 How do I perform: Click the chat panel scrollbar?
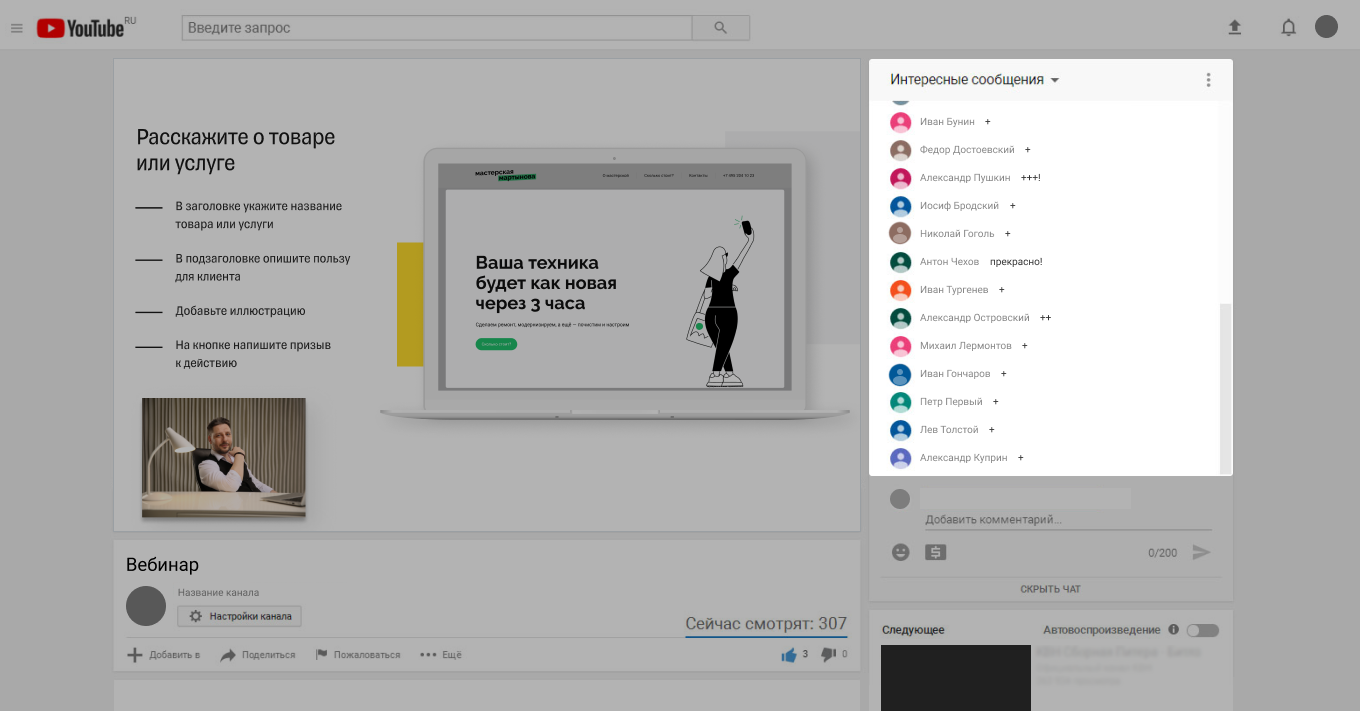tap(1225, 390)
